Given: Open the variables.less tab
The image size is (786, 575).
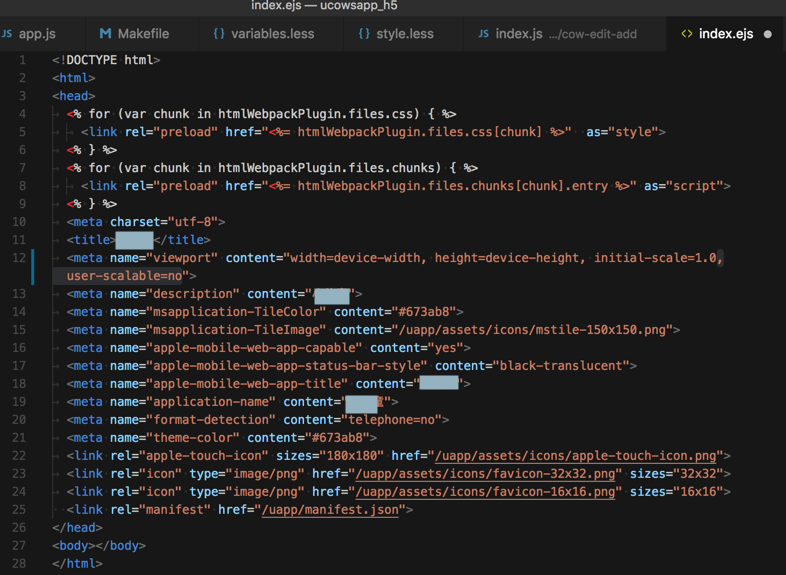Looking at the screenshot, I should [272, 34].
